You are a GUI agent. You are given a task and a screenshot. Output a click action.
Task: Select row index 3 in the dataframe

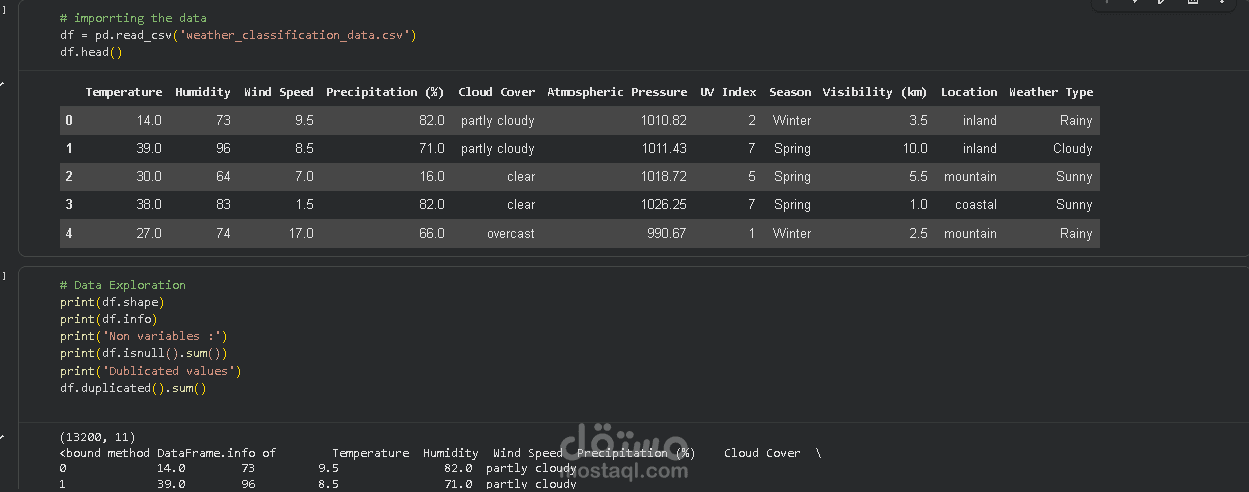point(69,204)
